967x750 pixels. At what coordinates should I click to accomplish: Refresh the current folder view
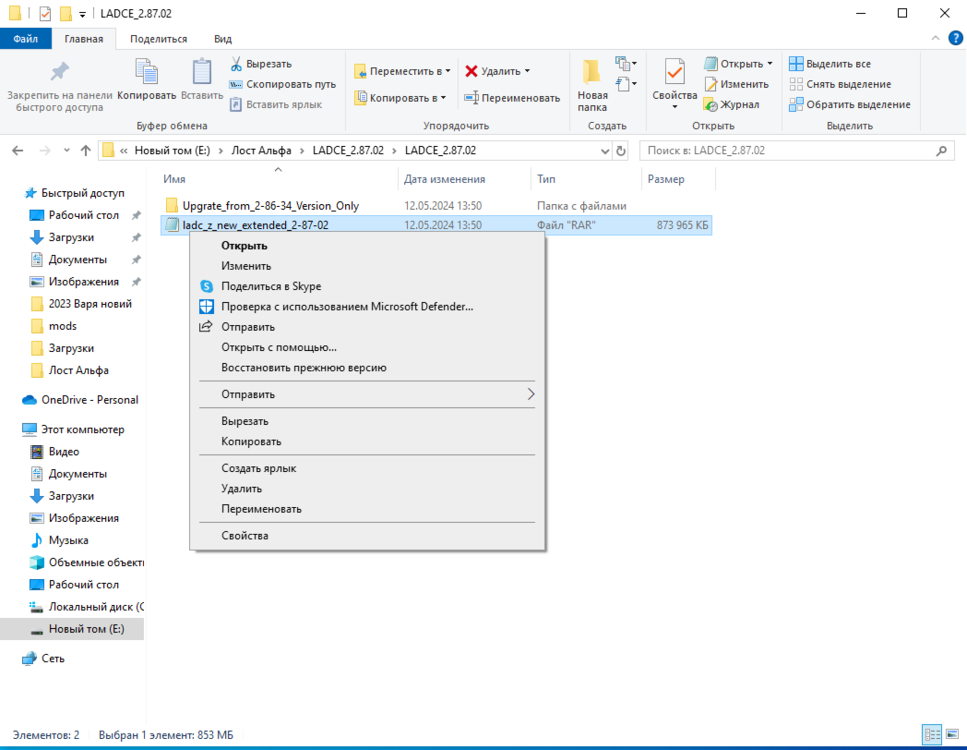tap(621, 151)
